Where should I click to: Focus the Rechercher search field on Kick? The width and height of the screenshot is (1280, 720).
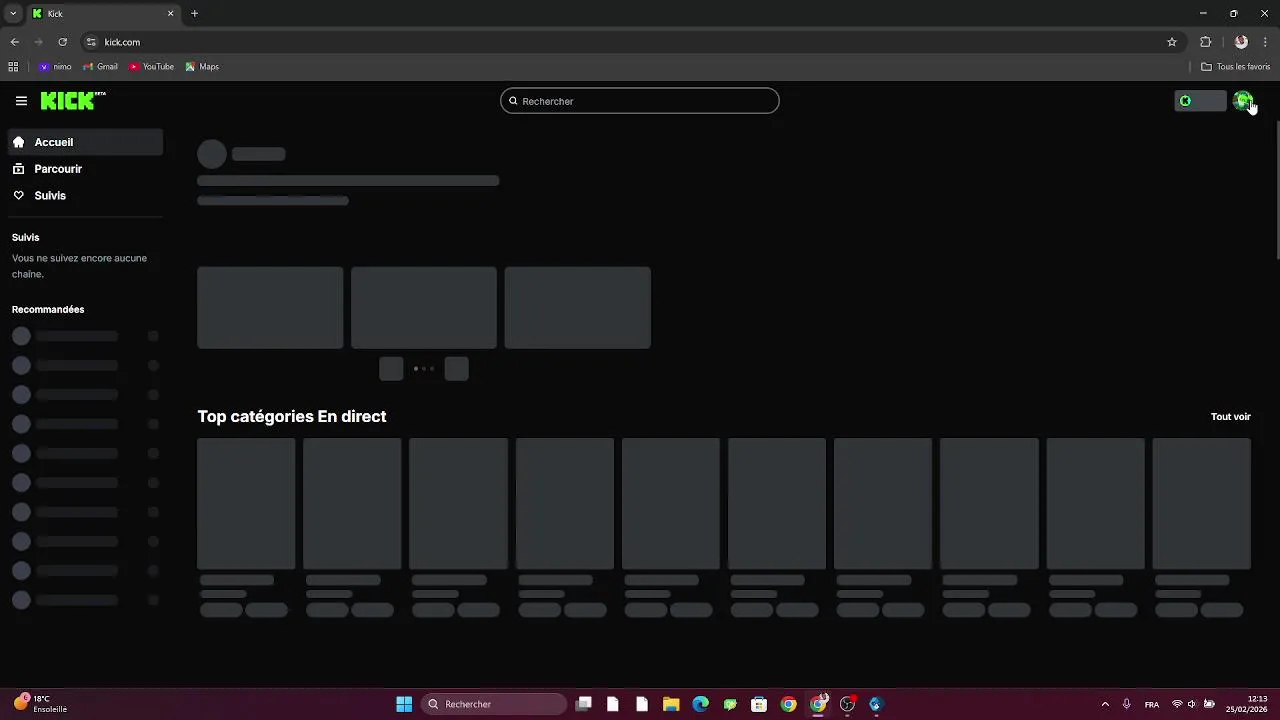pyautogui.click(x=640, y=101)
